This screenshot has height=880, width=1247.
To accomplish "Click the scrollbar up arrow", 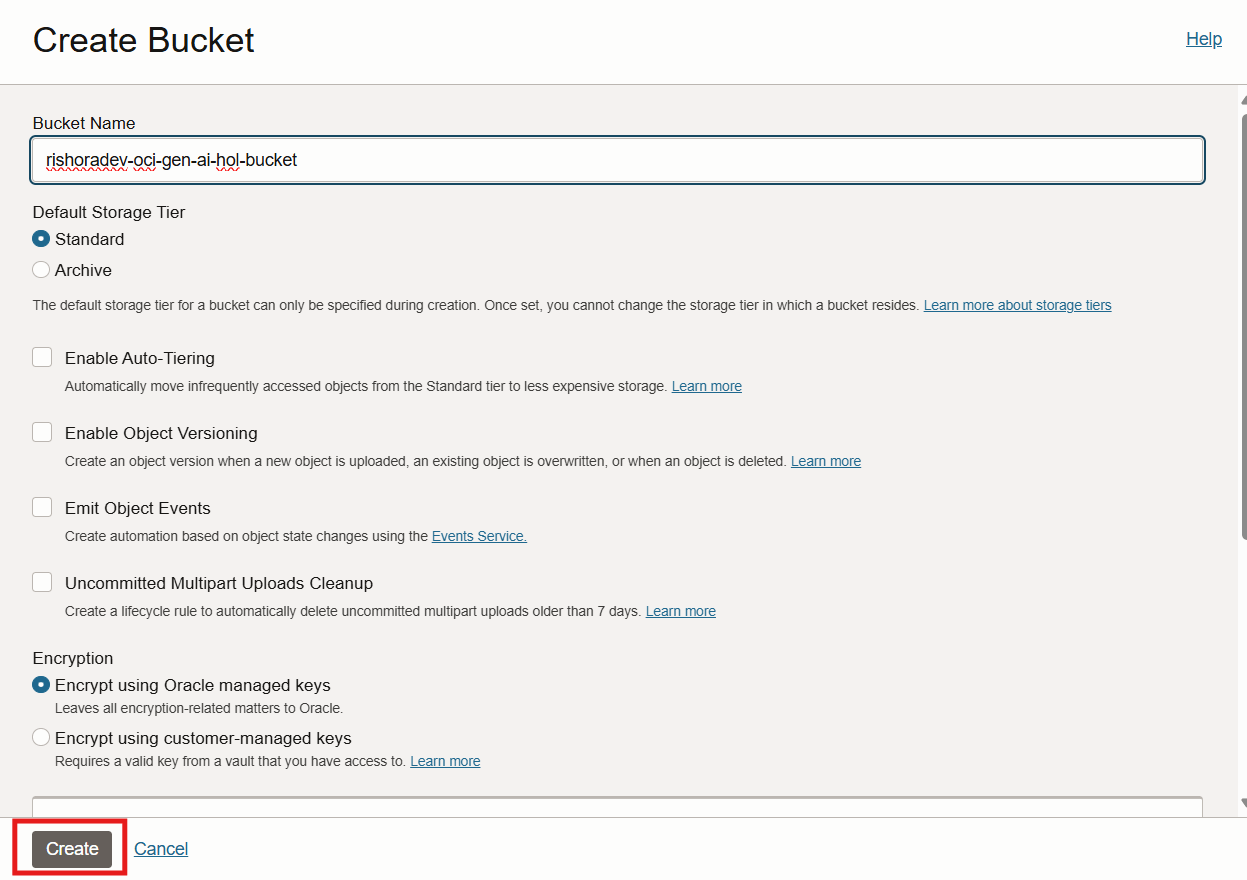I will [x=1242, y=99].
